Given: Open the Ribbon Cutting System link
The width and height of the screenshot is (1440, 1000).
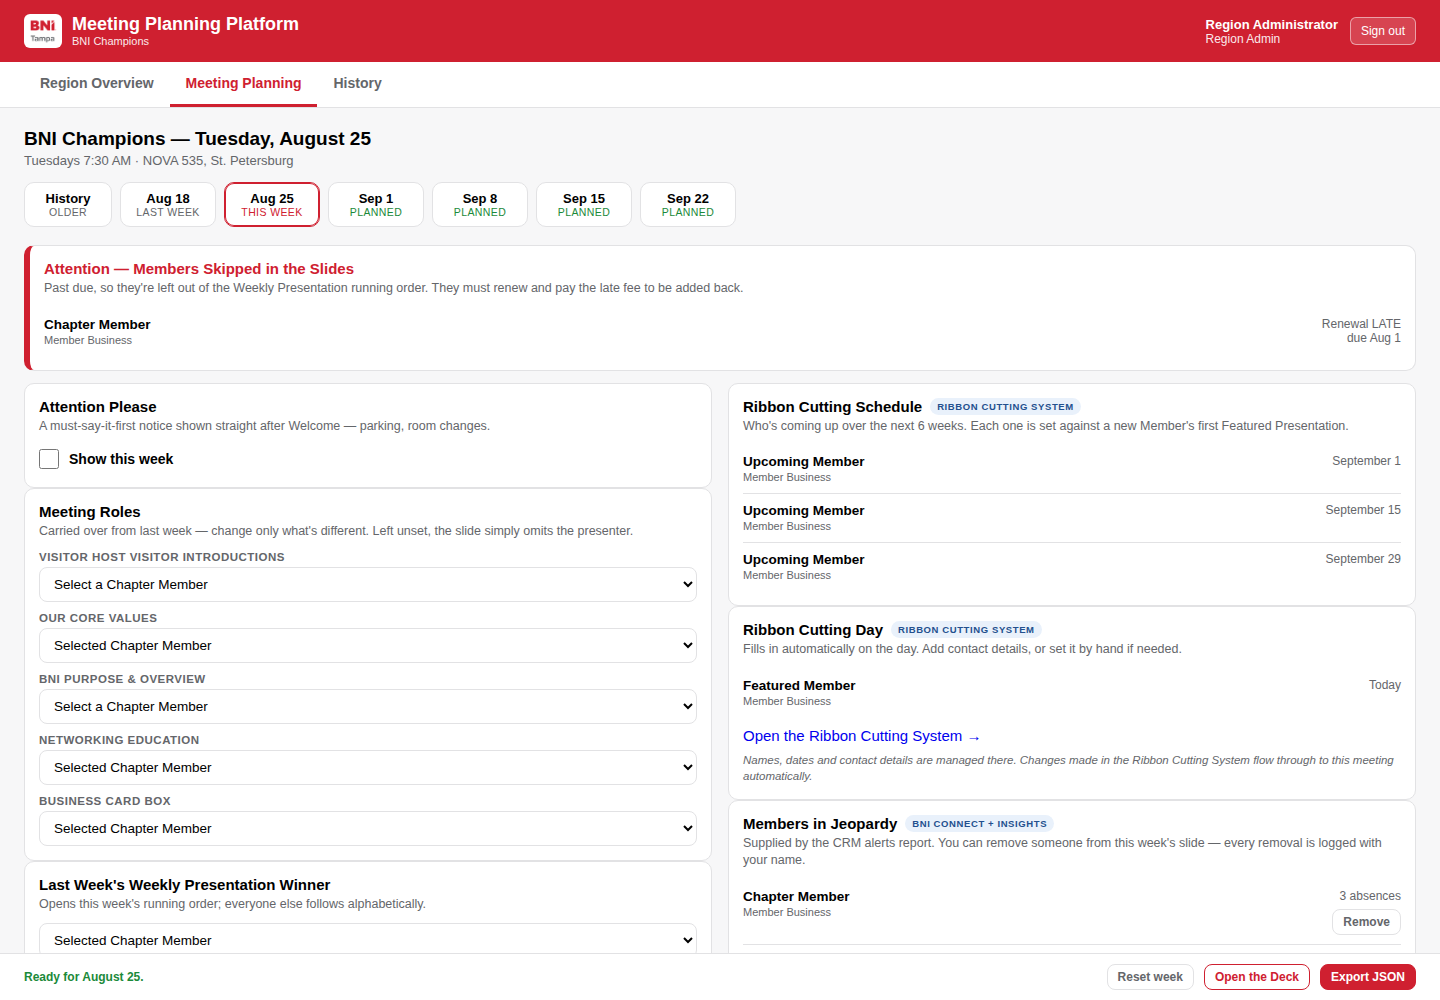Looking at the screenshot, I should (862, 736).
